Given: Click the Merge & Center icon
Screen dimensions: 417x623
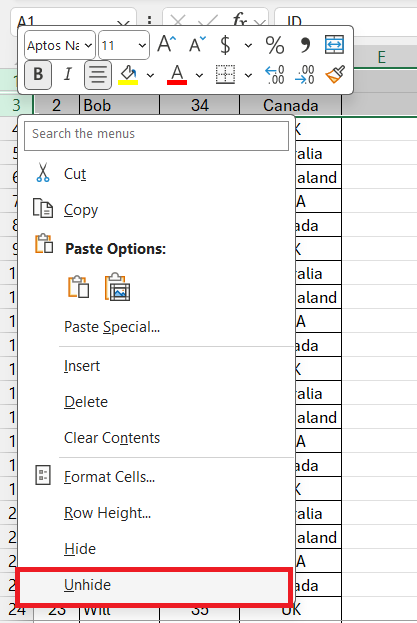Looking at the screenshot, I should tap(334, 44).
